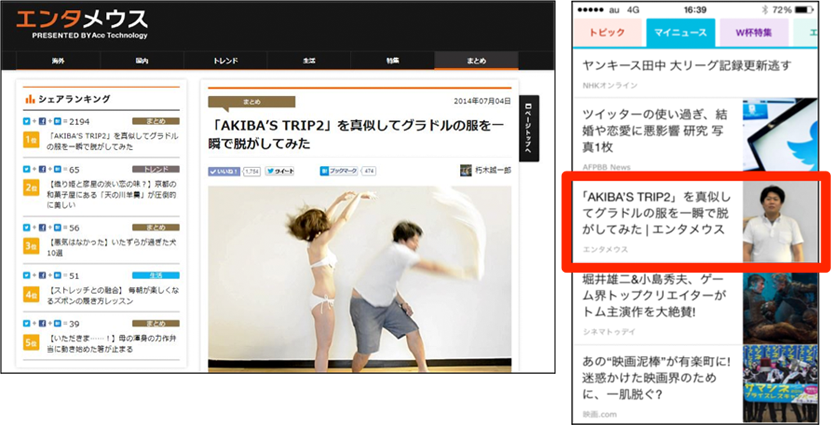Click the 生活 tag on rank 4 item
The height and width of the screenshot is (444, 831).
click(x=156, y=276)
